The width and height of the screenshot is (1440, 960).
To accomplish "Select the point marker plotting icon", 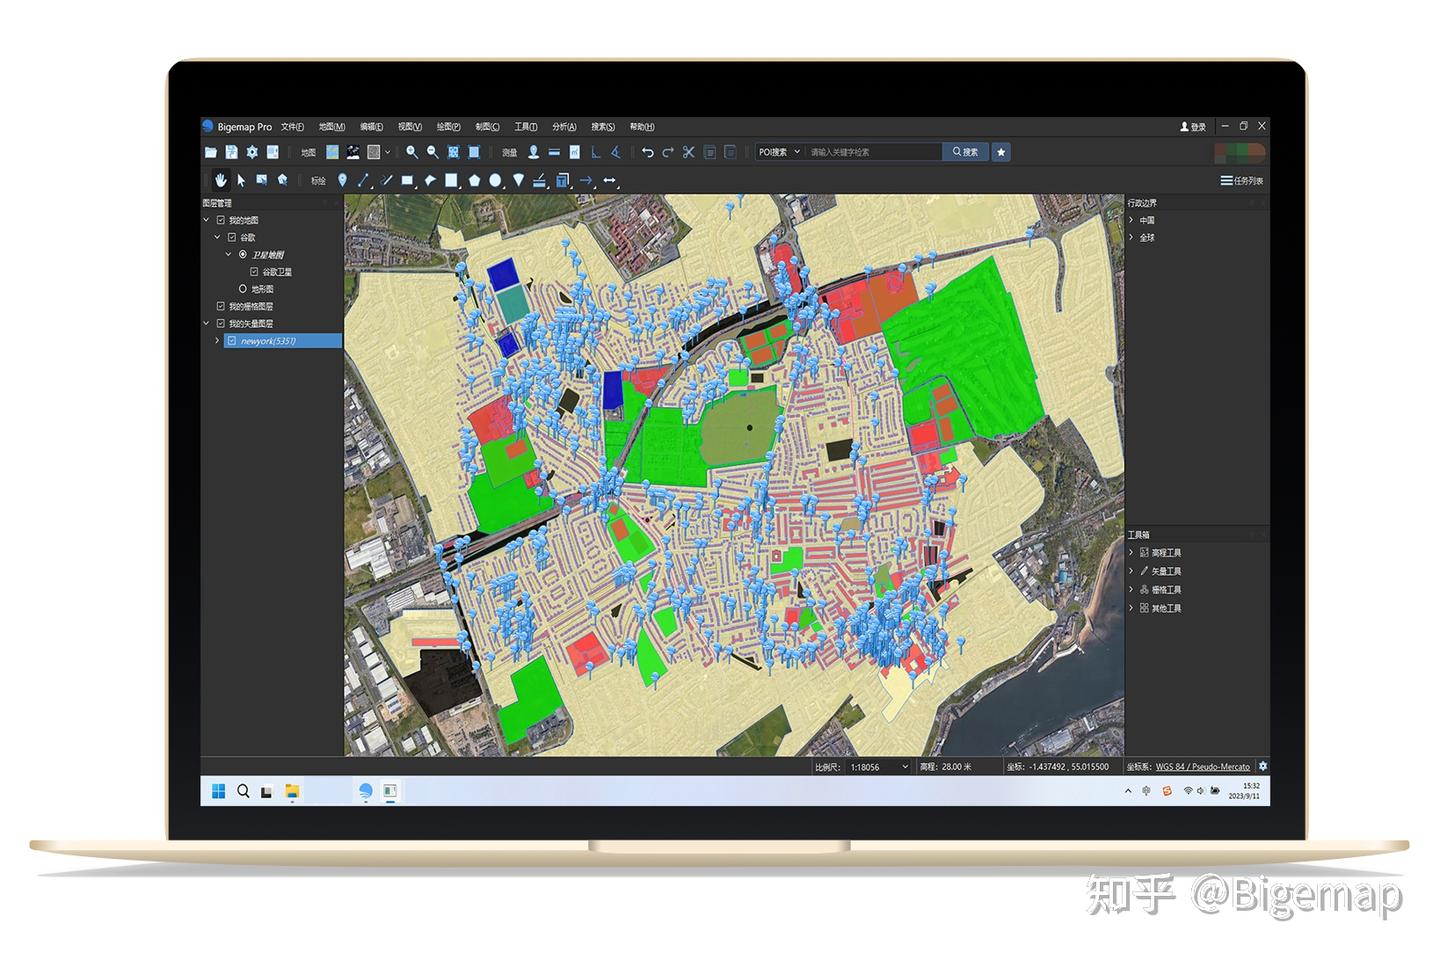I will click(344, 181).
